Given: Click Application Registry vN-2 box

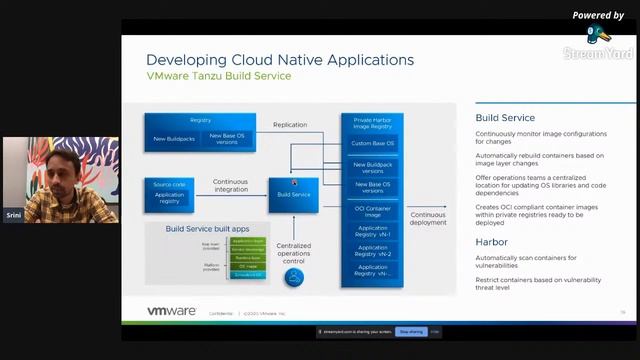Looking at the screenshot, I should [x=372, y=251].
